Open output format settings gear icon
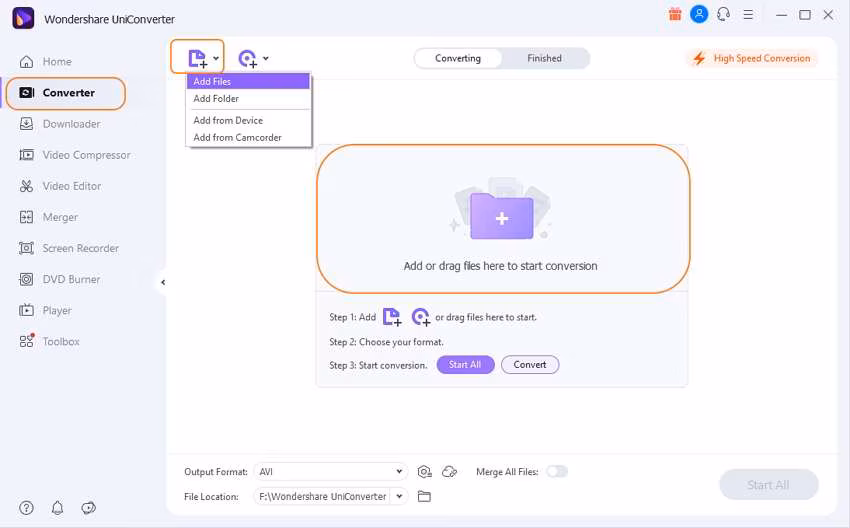 [424, 472]
